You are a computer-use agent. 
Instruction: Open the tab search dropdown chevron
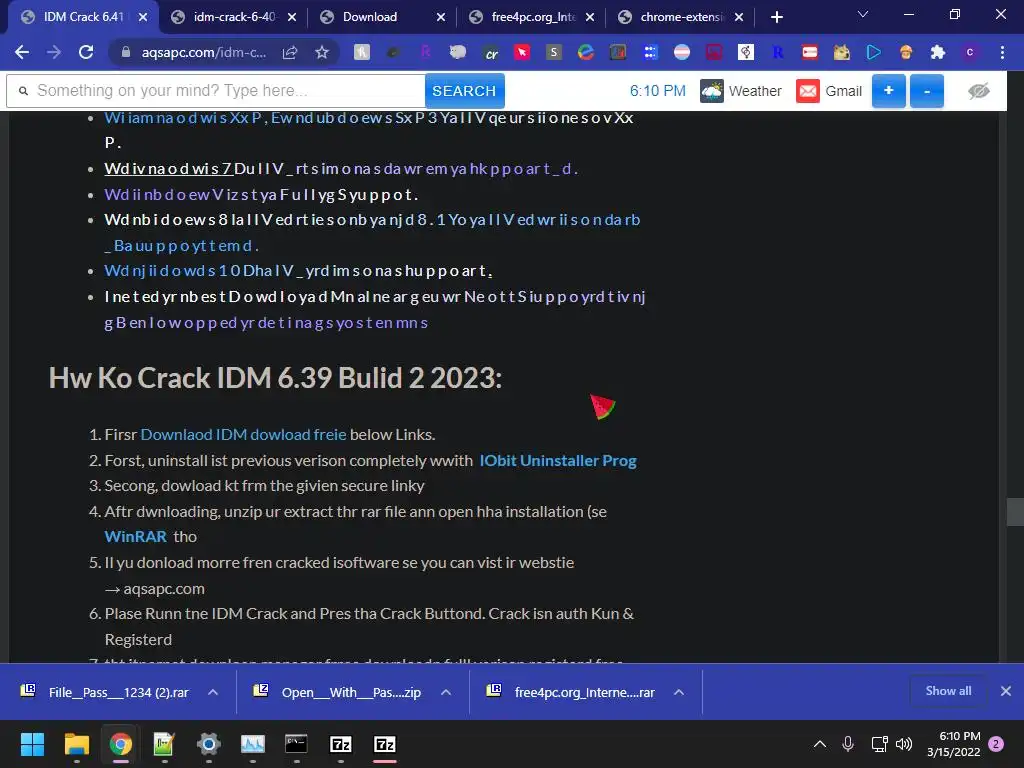coord(863,14)
